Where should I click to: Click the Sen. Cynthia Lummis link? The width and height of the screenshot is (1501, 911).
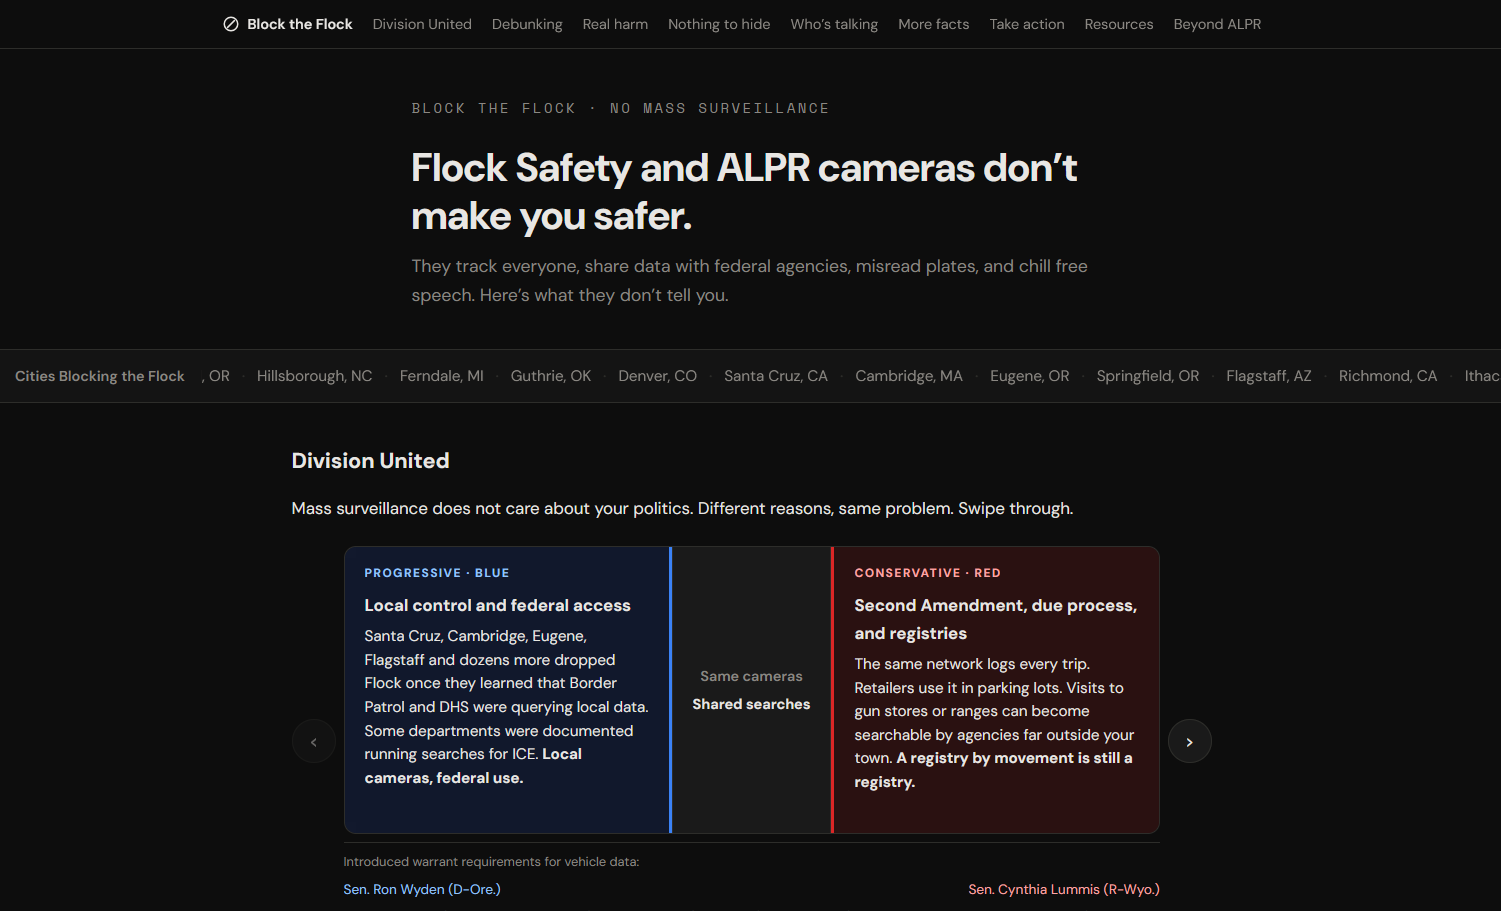coord(1064,889)
